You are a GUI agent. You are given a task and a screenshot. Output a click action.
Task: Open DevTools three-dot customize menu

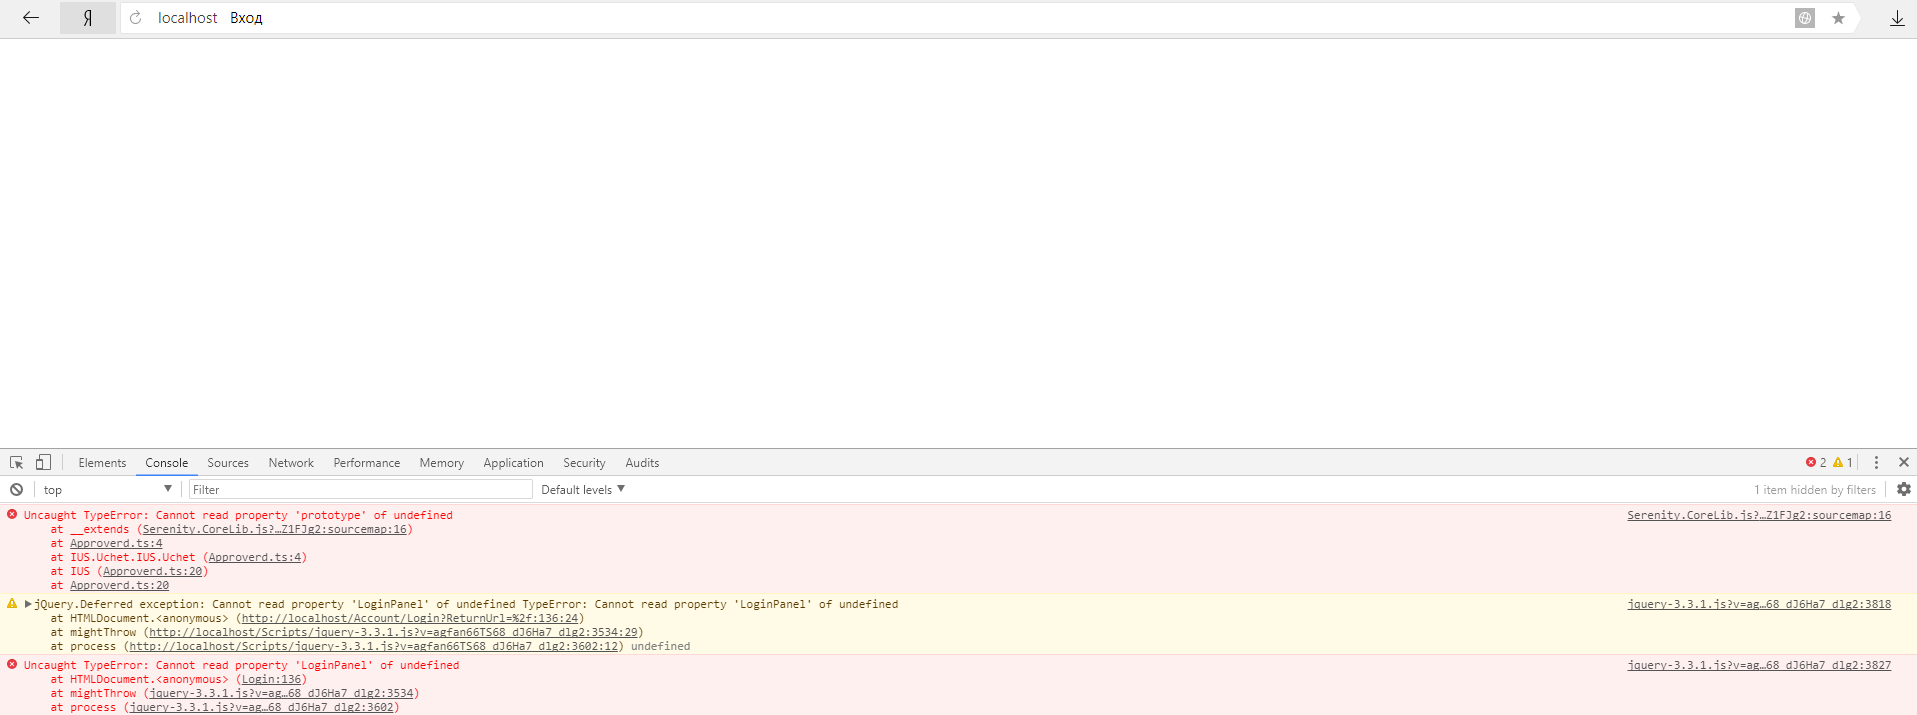pyautogui.click(x=1876, y=463)
